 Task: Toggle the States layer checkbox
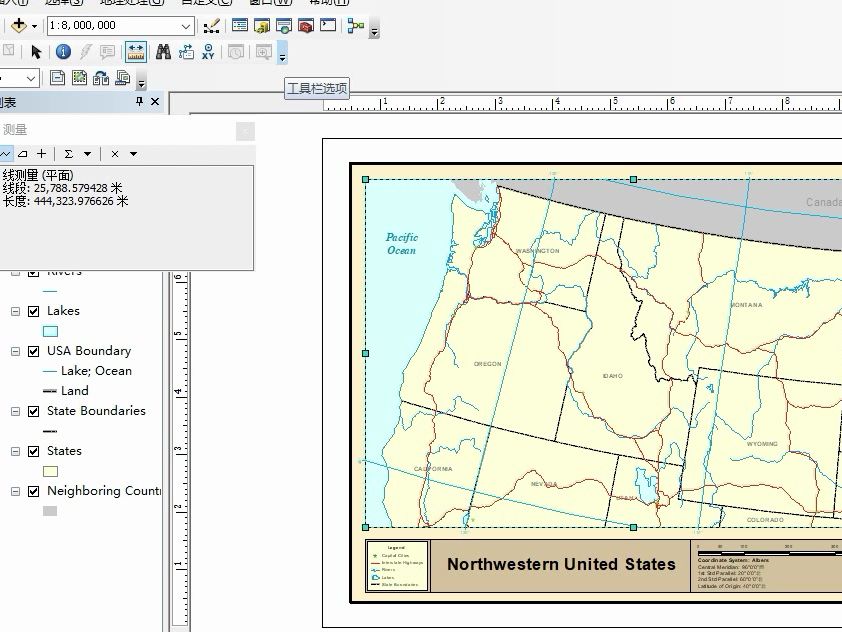tap(33, 451)
